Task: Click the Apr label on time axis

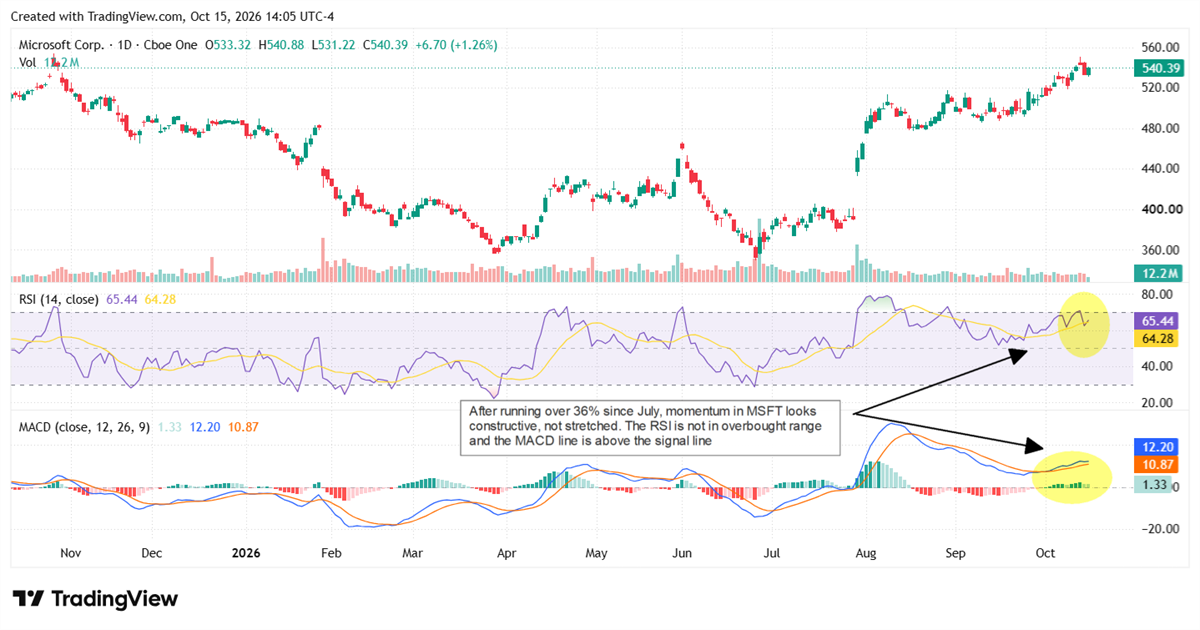Action: [506, 552]
